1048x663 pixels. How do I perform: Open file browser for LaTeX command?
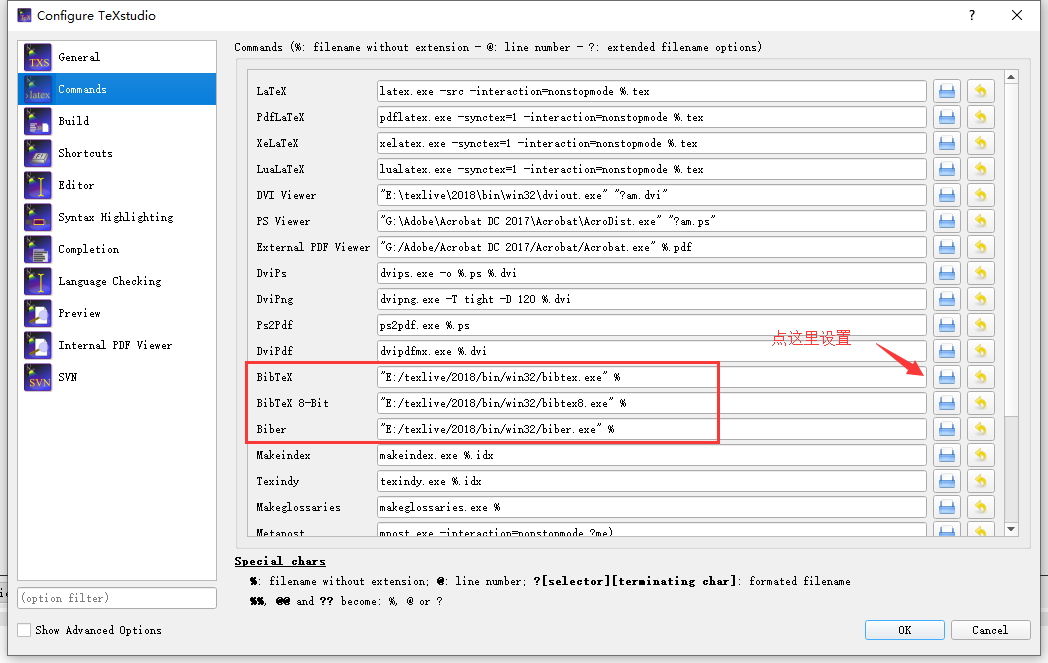pos(946,91)
